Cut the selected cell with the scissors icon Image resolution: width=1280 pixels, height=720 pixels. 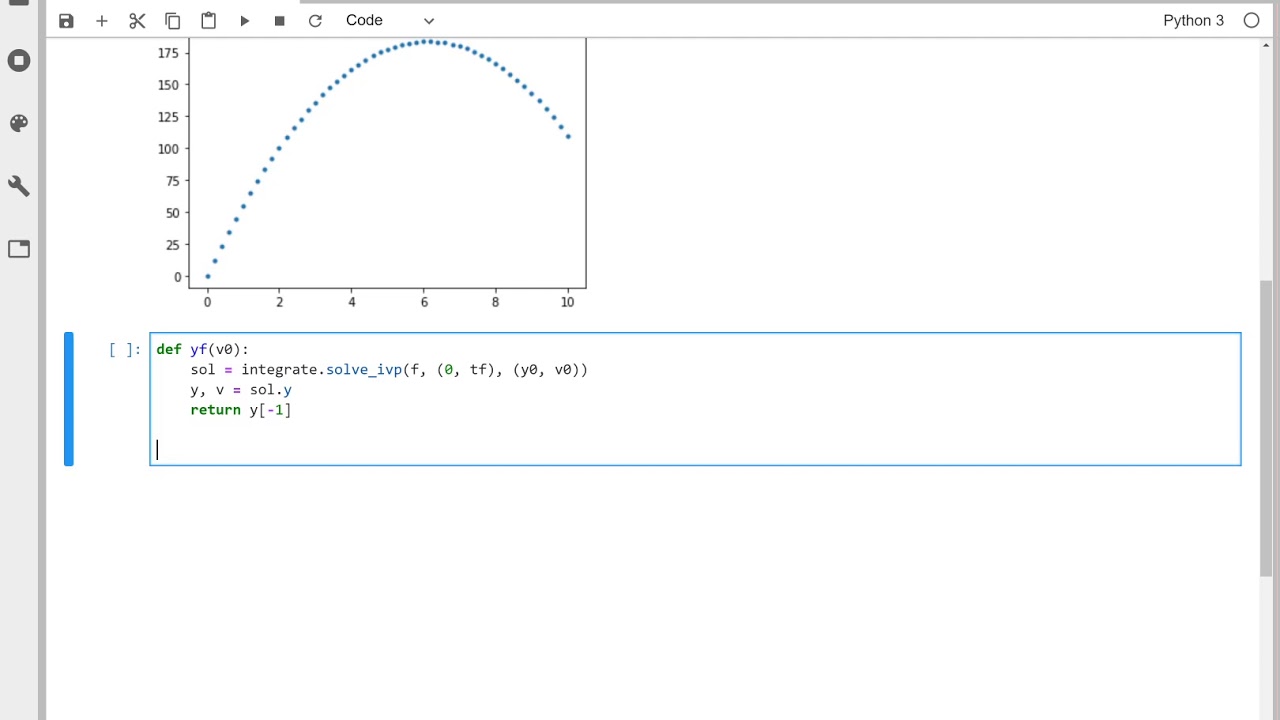click(137, 20)
